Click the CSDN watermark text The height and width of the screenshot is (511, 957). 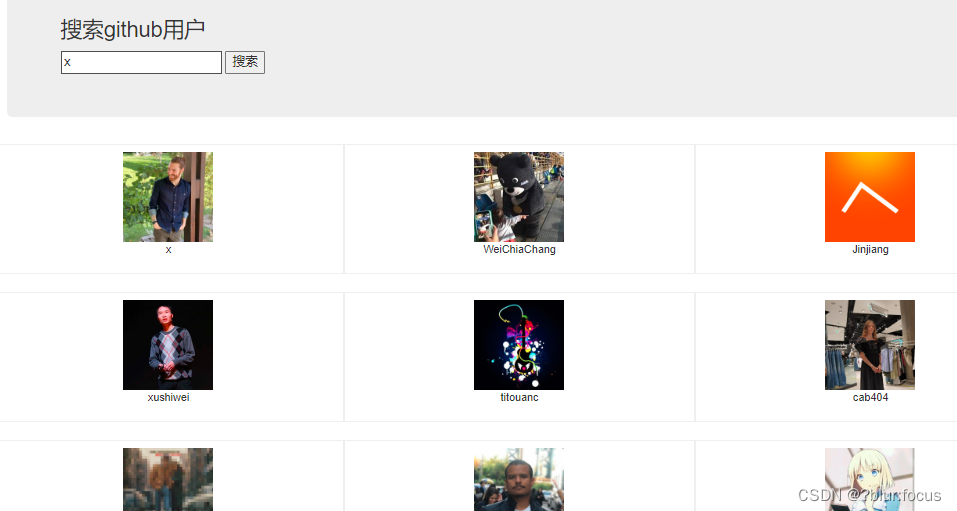point(869,495)
